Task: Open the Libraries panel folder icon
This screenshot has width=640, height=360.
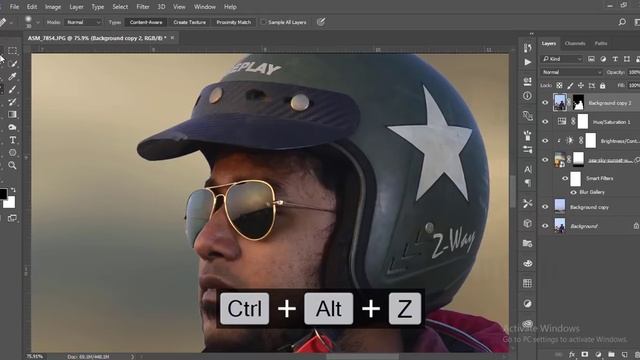Action: point(527,244)
